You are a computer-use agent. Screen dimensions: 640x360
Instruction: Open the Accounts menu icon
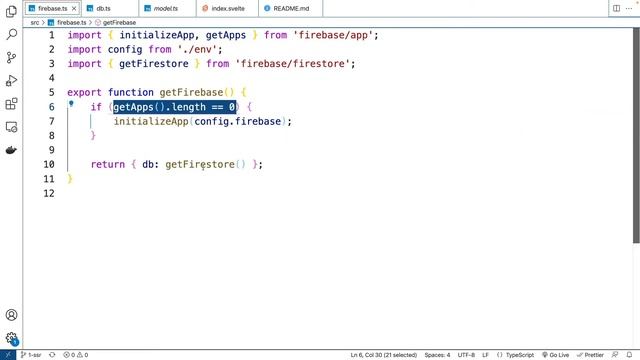11,315
